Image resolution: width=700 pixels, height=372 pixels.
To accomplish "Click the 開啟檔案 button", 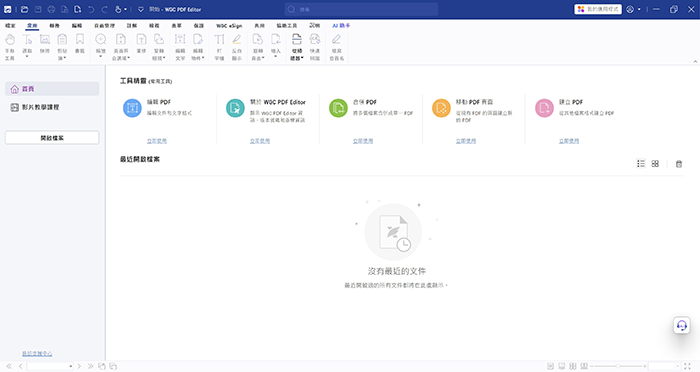I will coord(52,138).
